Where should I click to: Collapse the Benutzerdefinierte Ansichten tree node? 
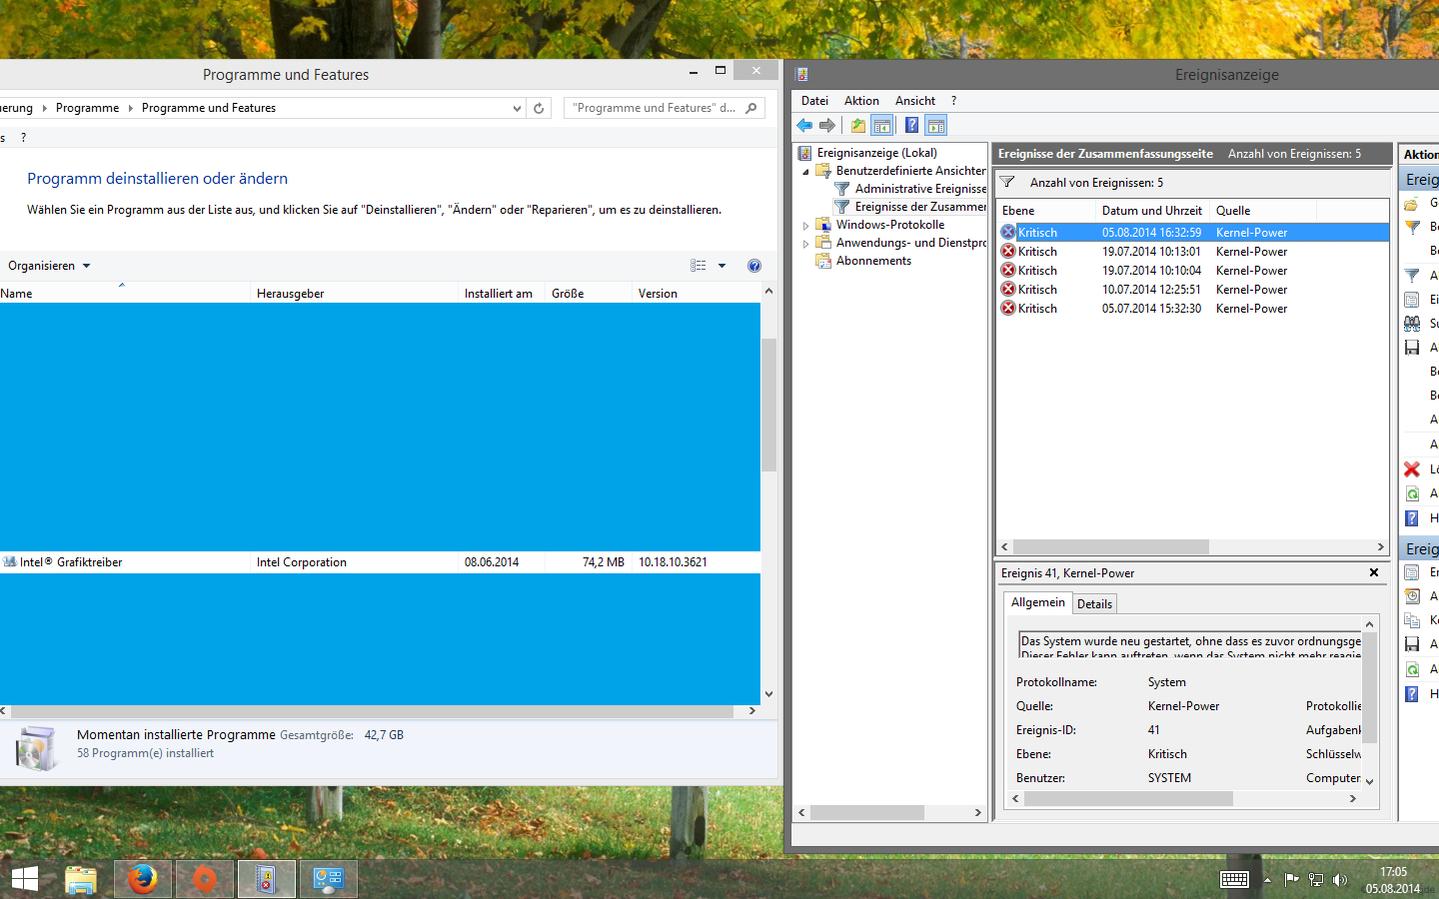click(x=806, y=172)
